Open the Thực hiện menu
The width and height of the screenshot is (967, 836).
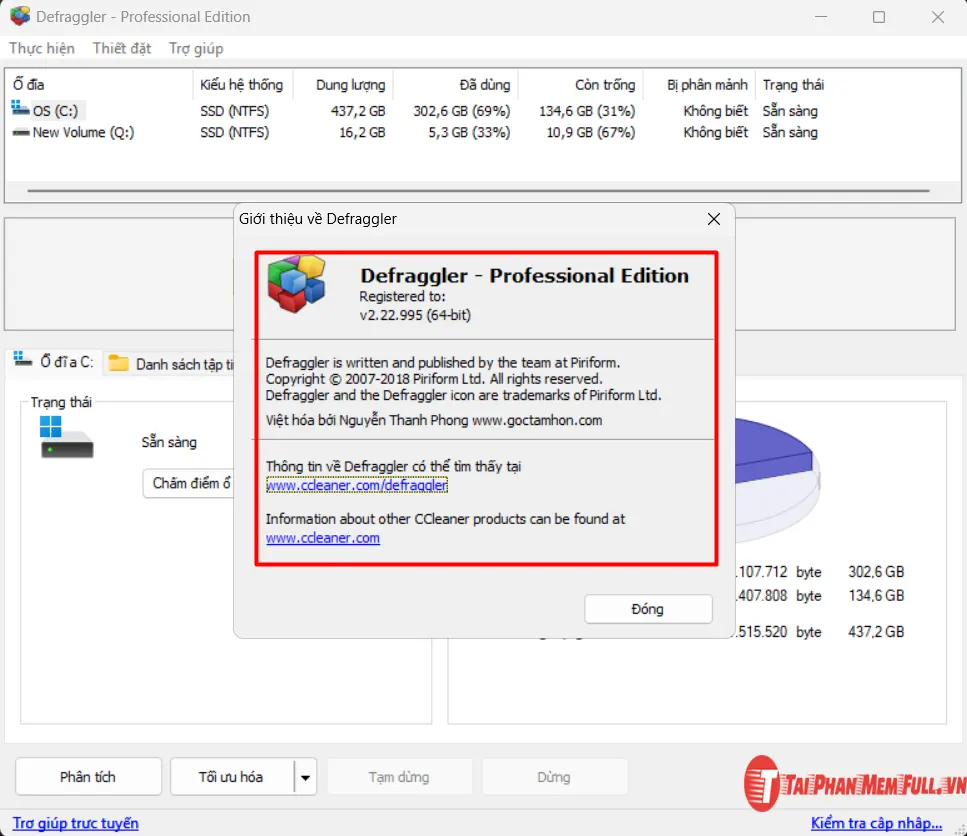coord(42,48)
